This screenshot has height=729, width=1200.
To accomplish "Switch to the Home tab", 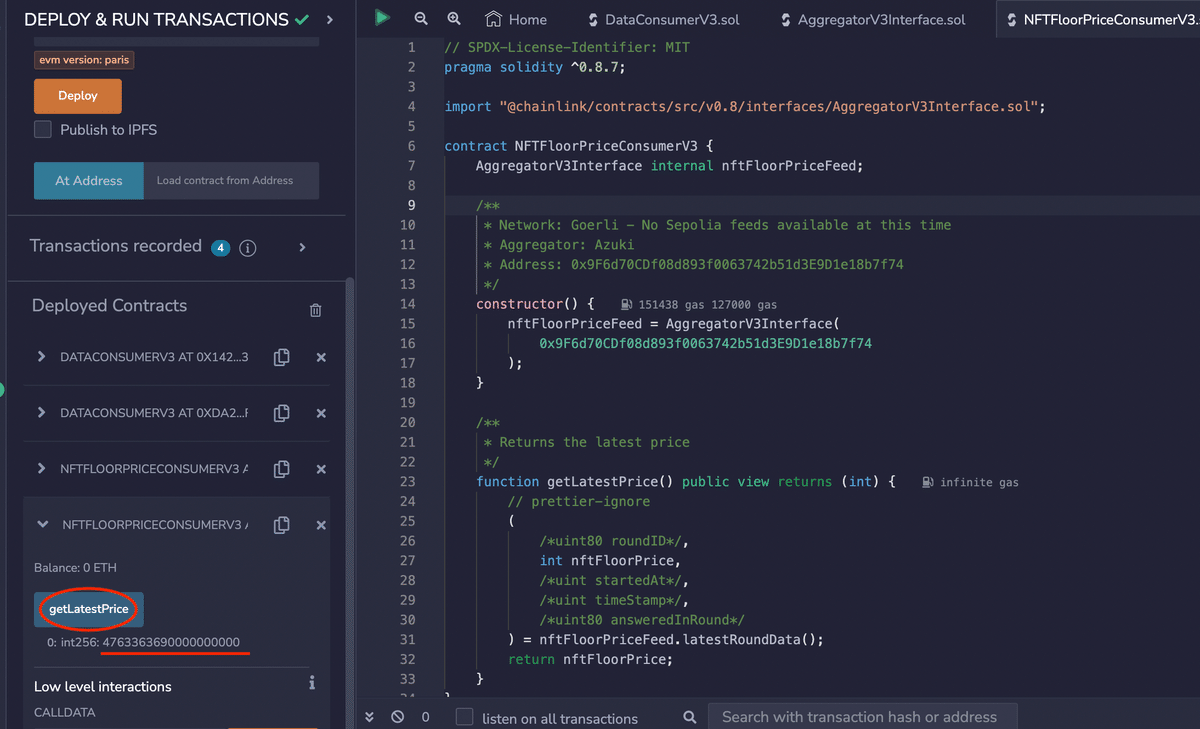I will 517,19.
